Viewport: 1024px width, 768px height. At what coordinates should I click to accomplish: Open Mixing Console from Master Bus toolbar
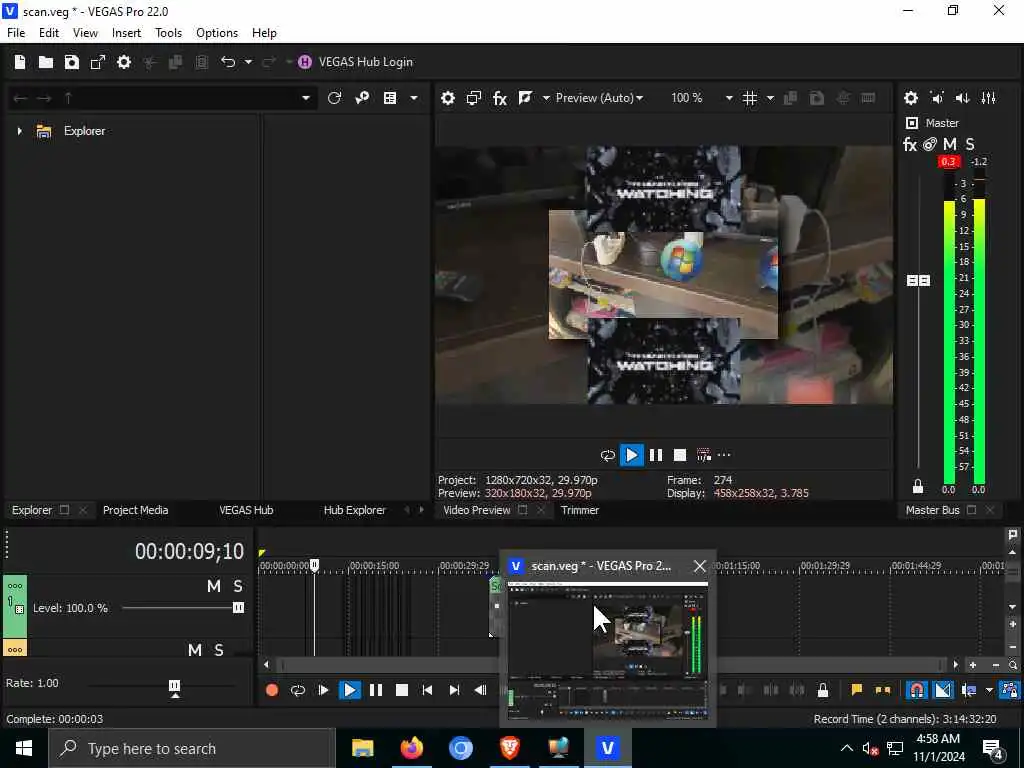point(989,98)
